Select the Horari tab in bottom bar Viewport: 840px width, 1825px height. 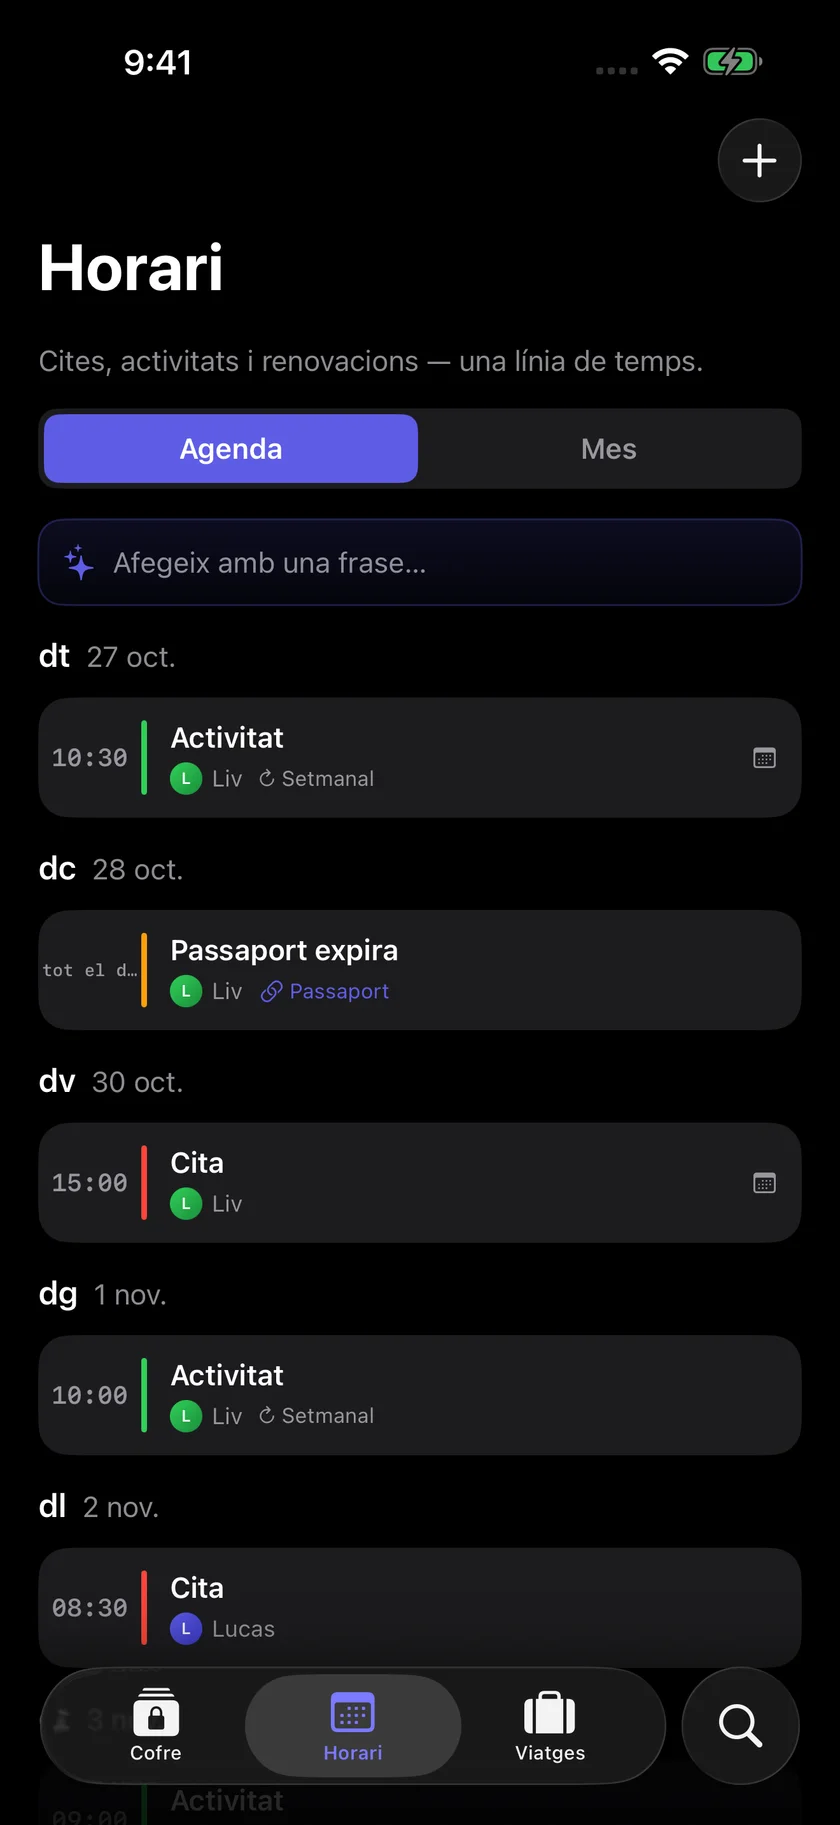point(353,1725)
